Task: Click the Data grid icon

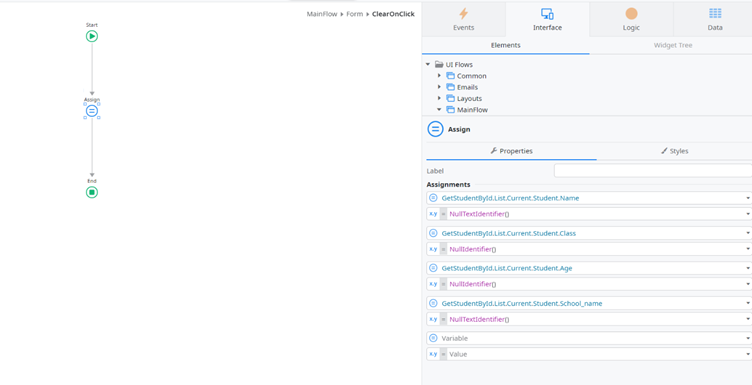Action: click(x=715, y=13)
